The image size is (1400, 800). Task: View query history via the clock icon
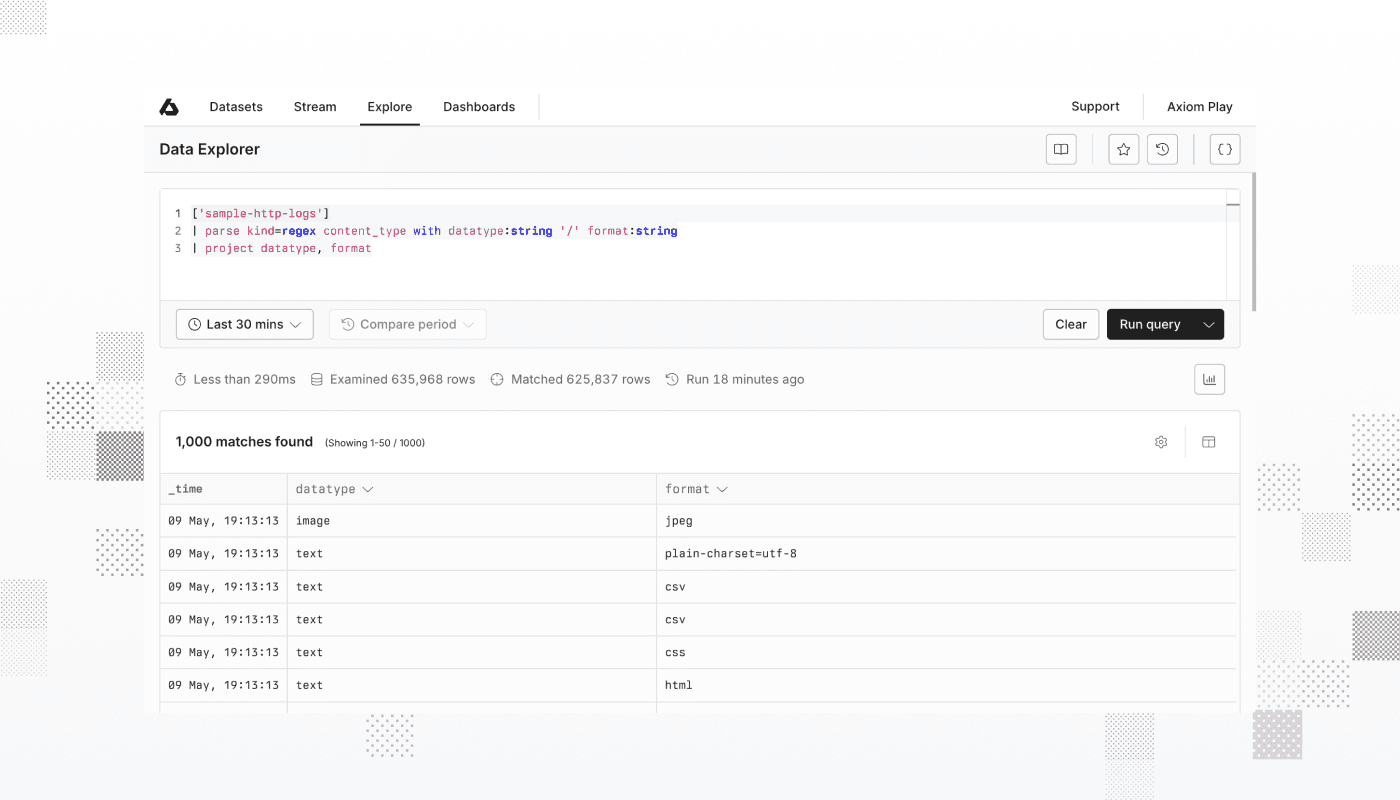[x=1162, y=148]
